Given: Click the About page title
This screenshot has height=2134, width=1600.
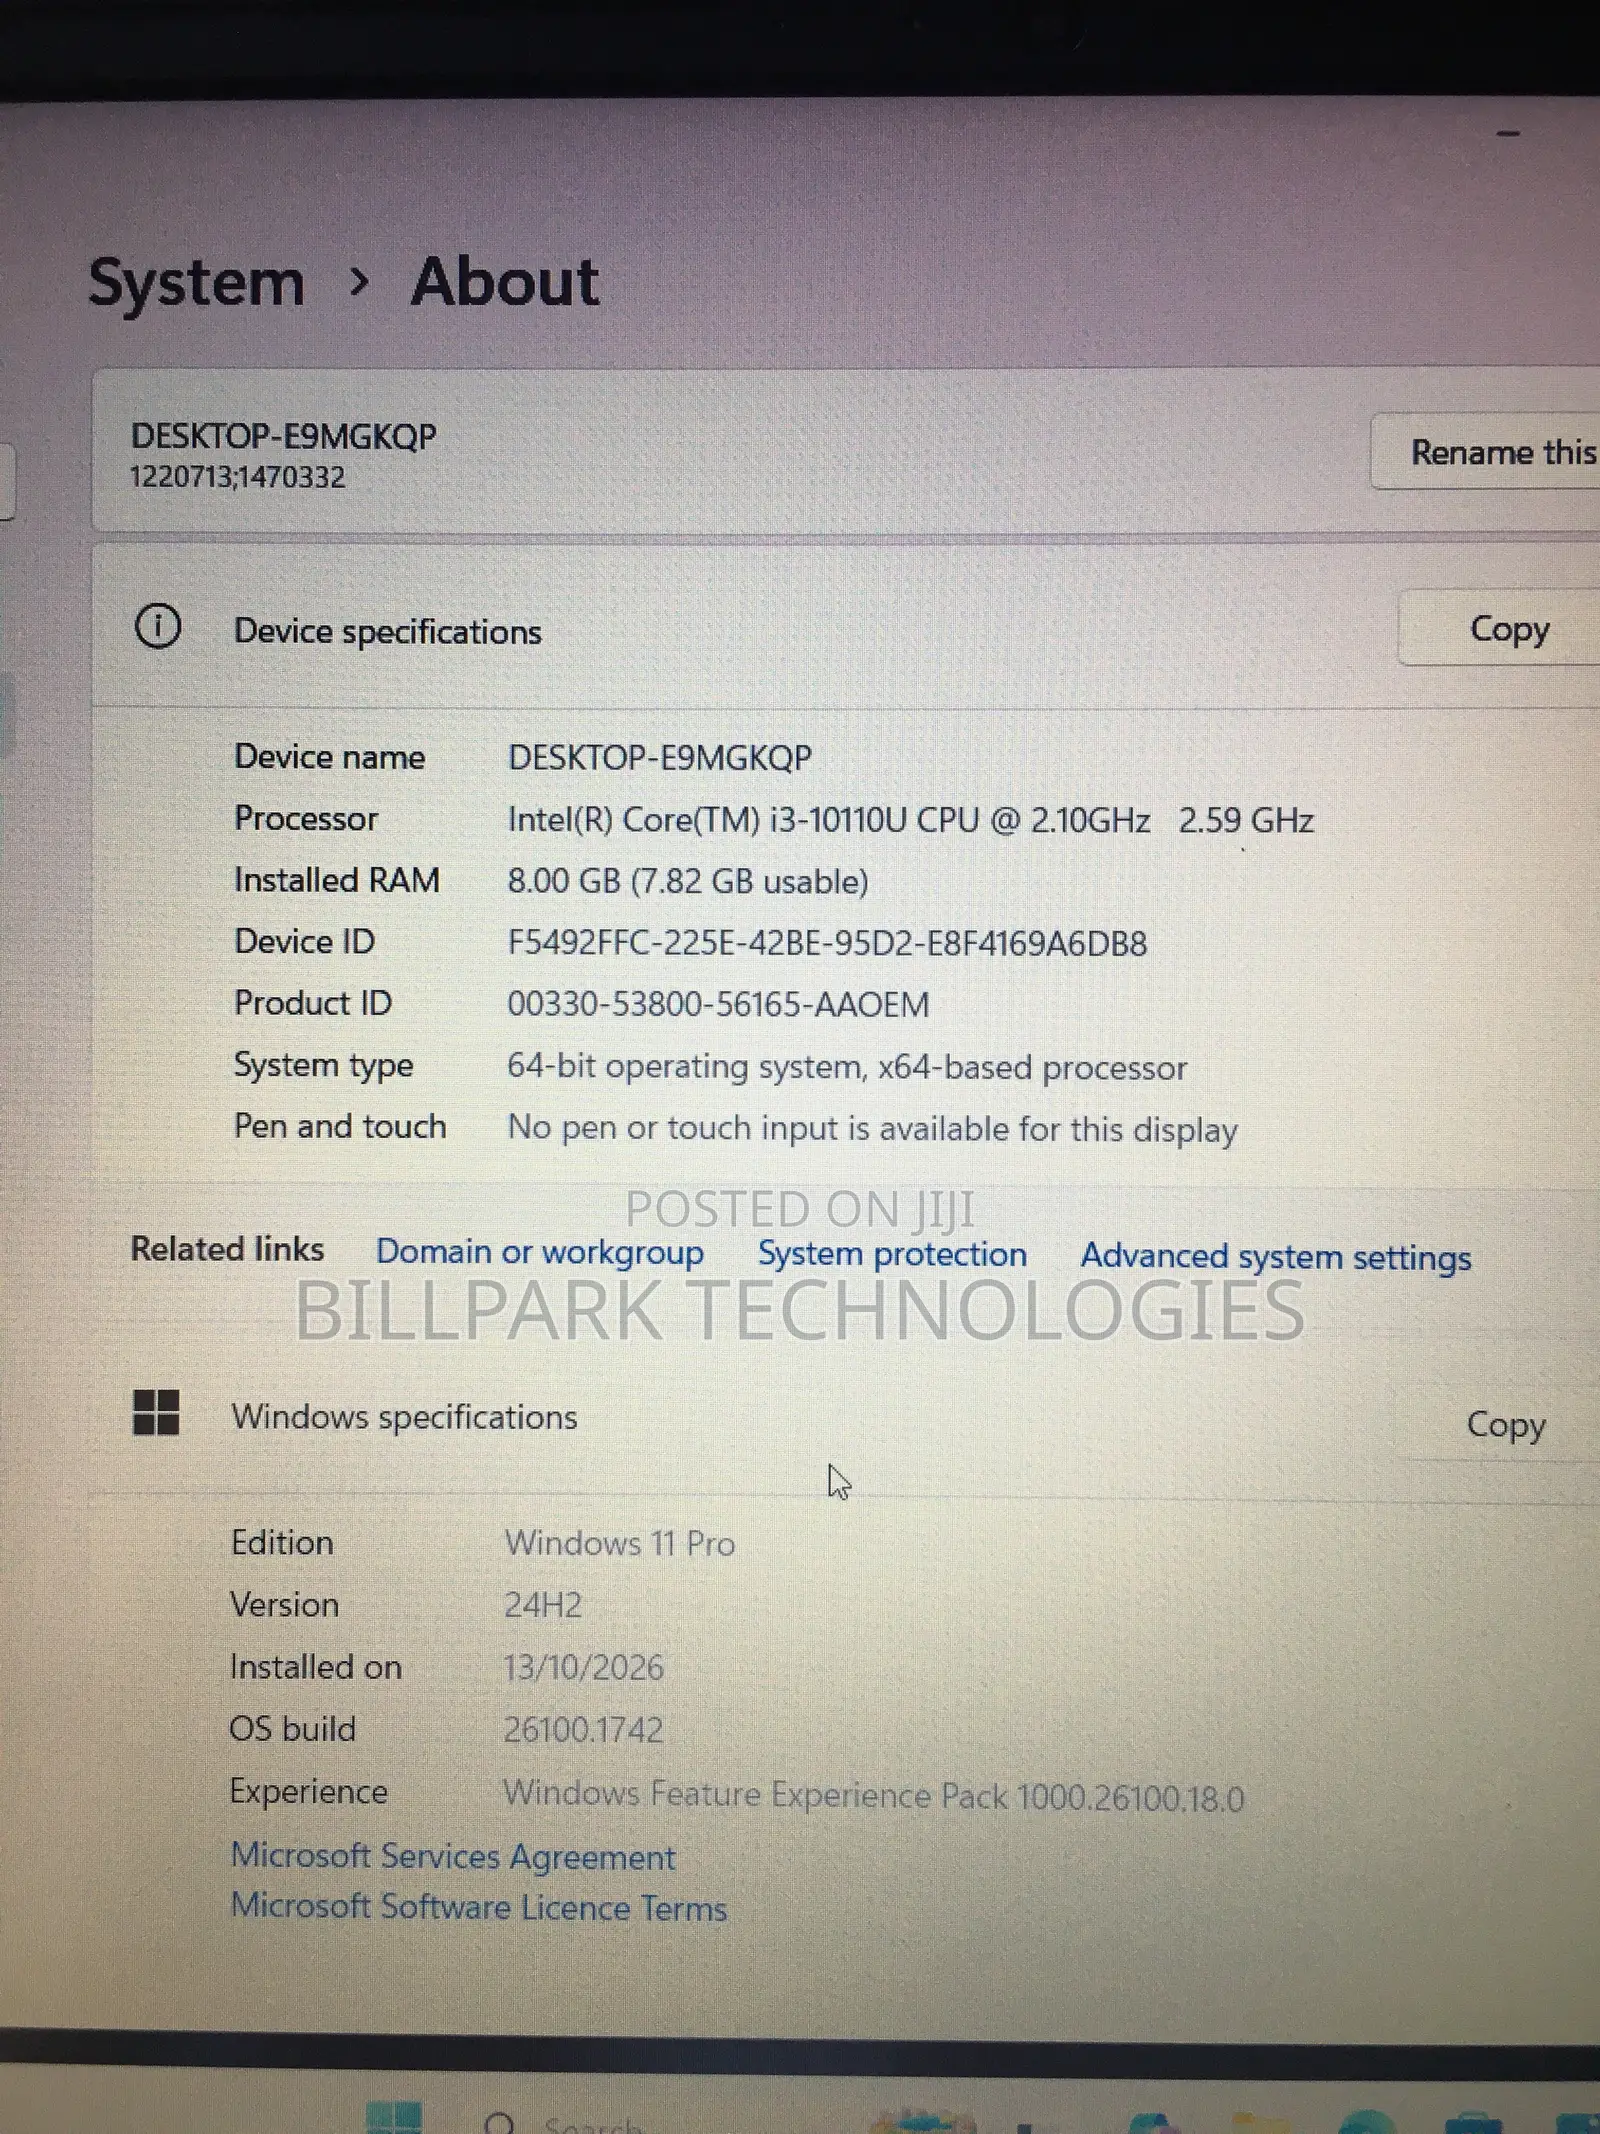Looking at the screenshot, I should (x=505, y=281).
